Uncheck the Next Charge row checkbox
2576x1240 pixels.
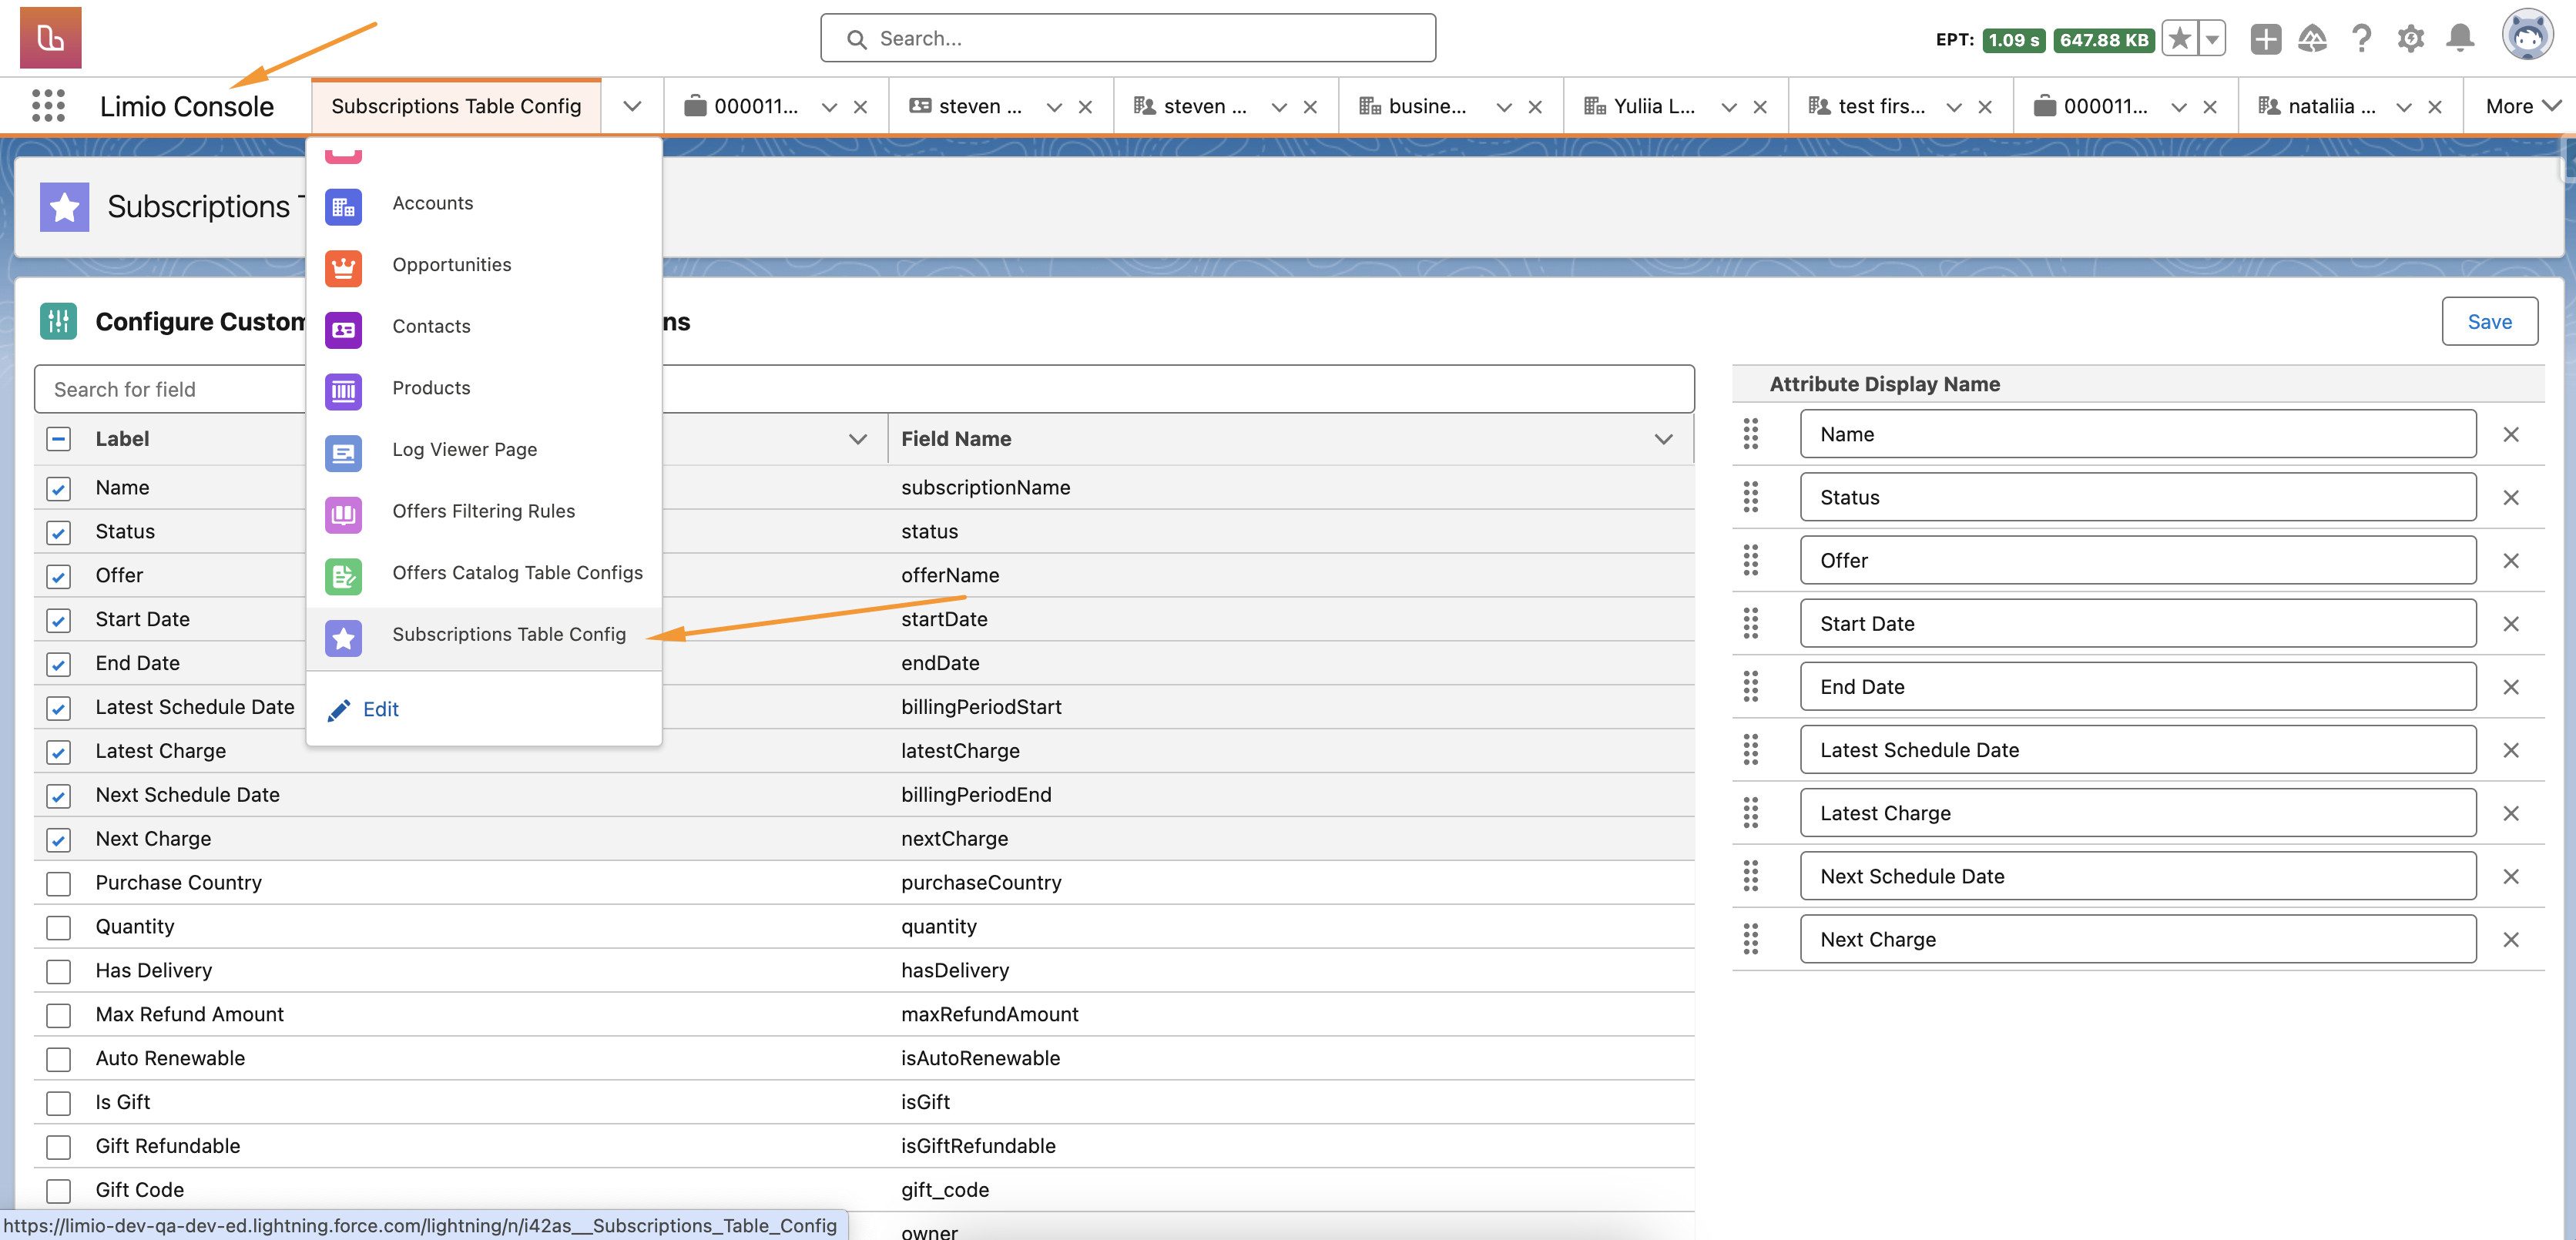pos(59,839)
